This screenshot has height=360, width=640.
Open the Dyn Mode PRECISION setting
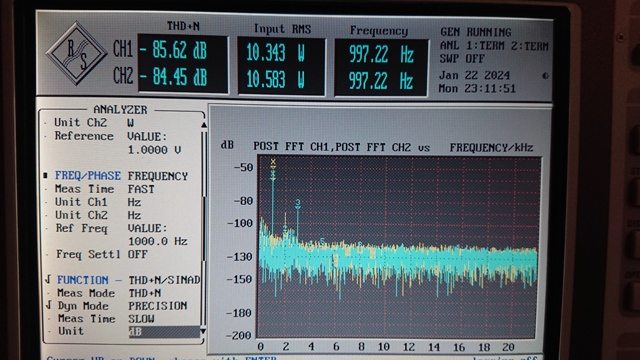pos(158,306)
